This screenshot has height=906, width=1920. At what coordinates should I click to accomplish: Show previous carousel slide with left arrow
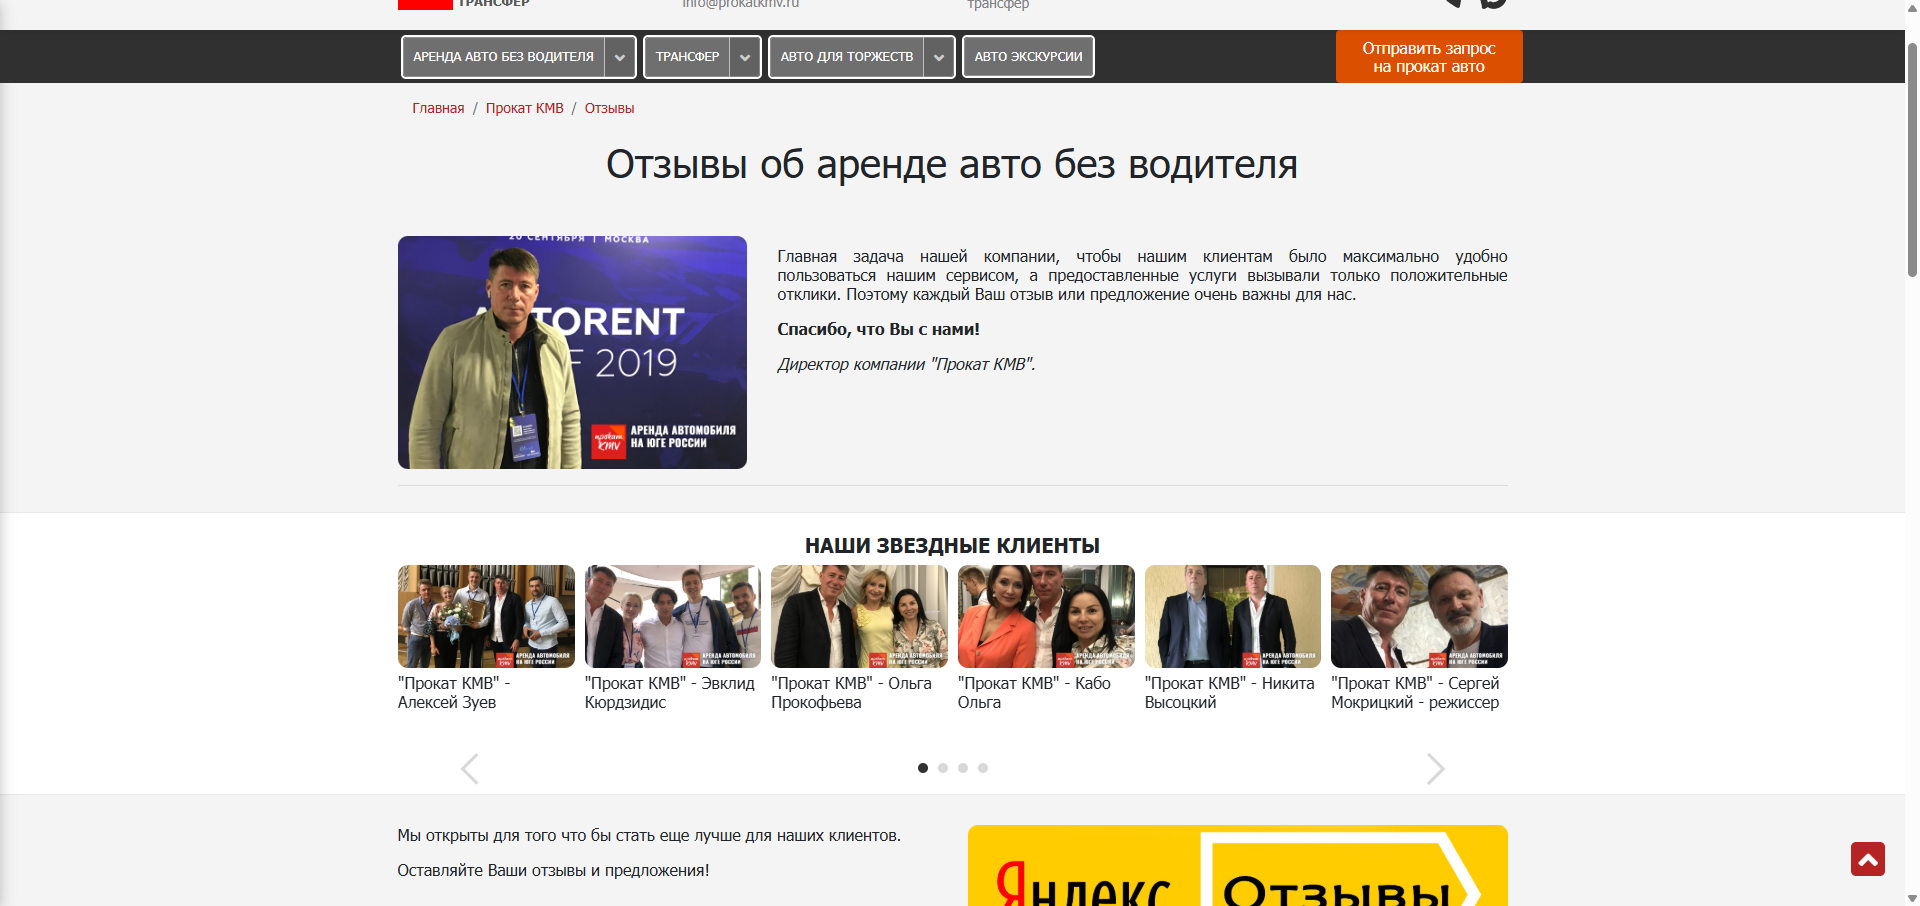470,768
